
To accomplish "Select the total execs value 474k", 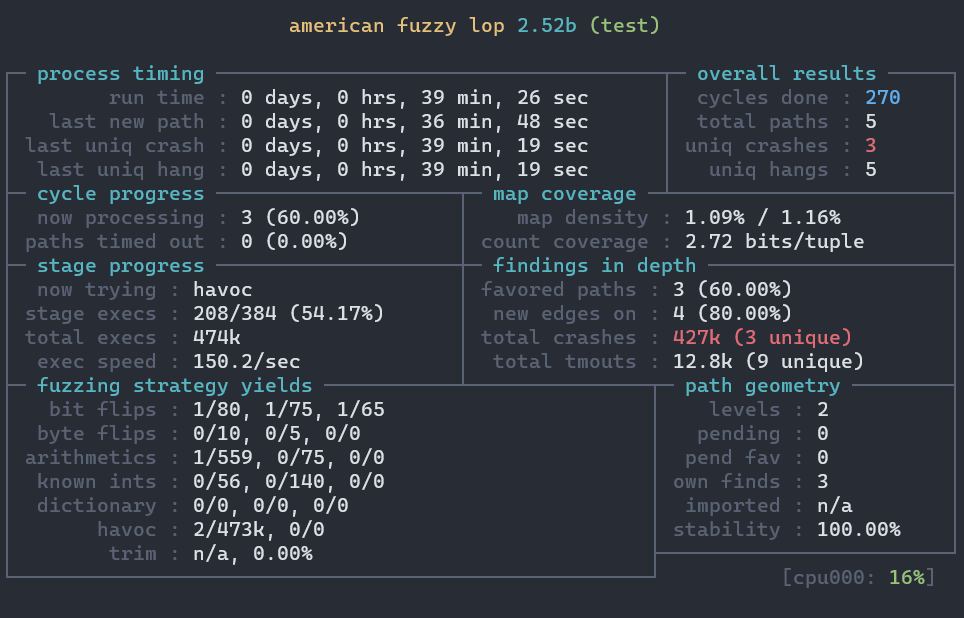I will 216,338.
